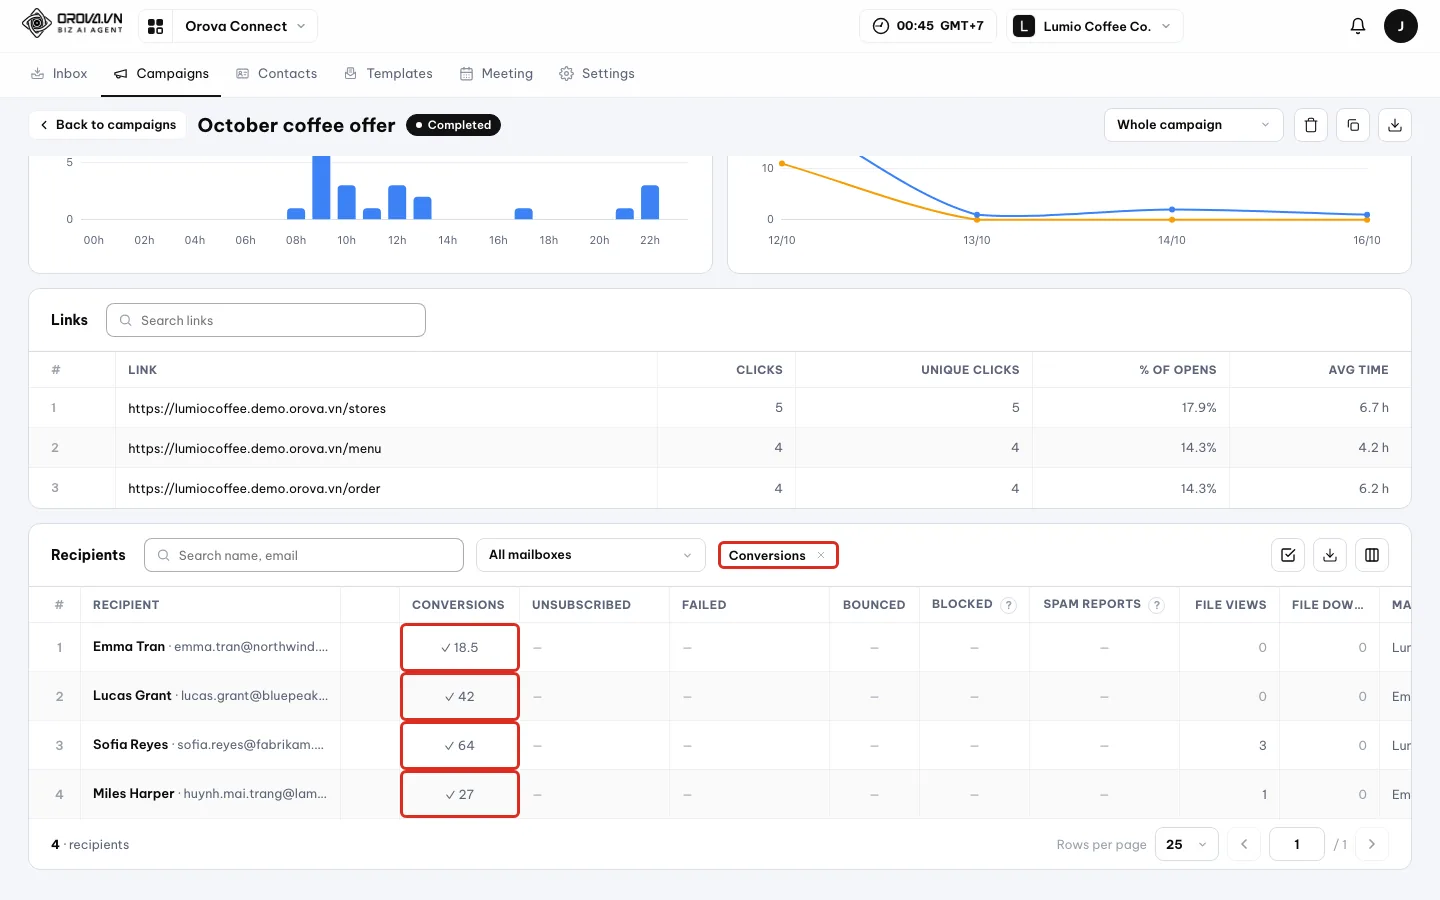Open the Campaigns tab

162,74
